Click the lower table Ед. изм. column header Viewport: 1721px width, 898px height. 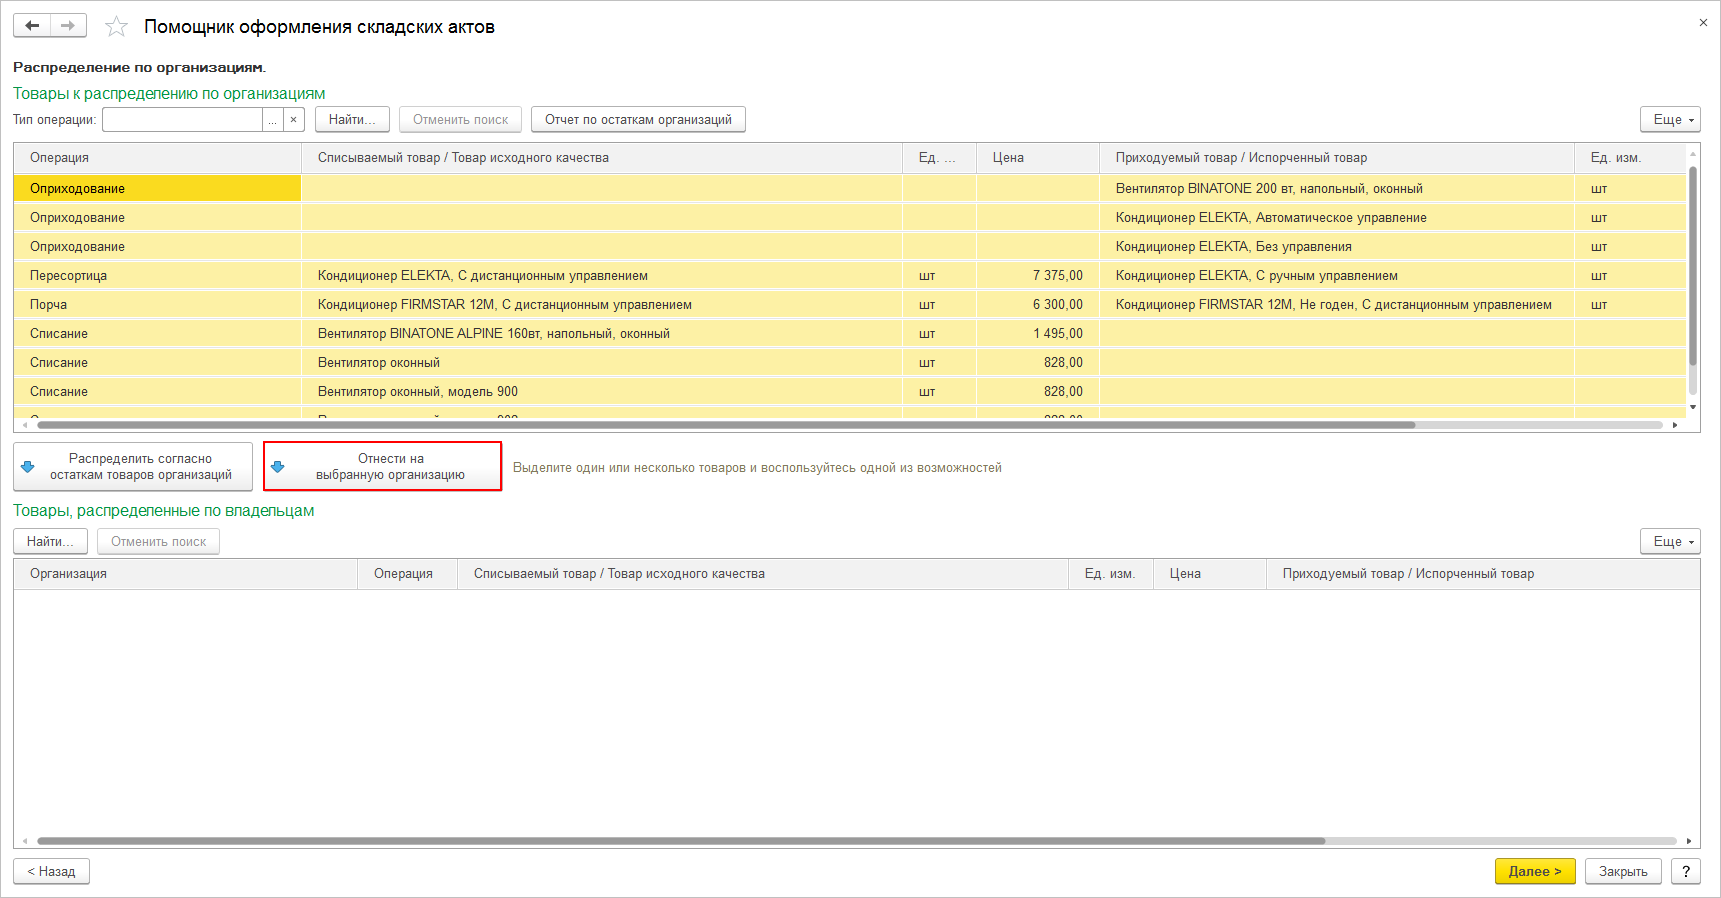click(x=1111, y=574)
